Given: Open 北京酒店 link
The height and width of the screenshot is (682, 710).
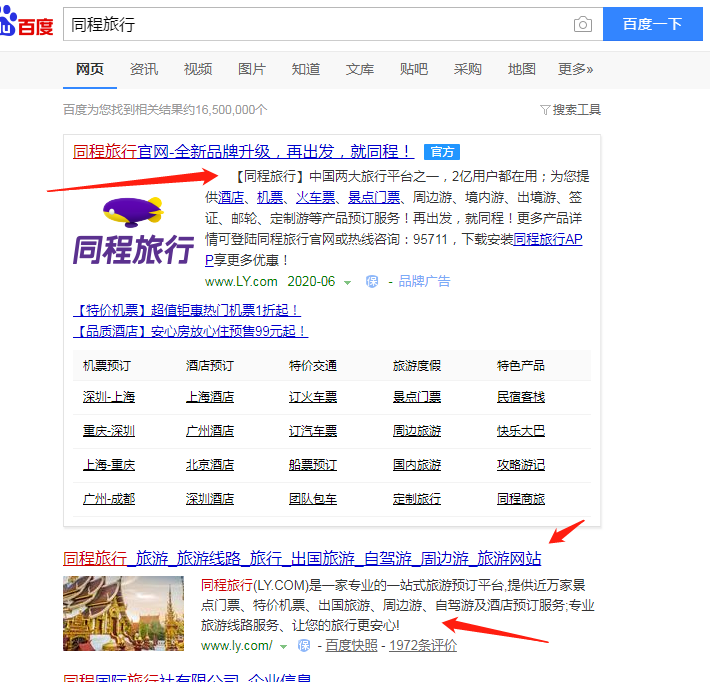Looking at the screenshot, I should 210,465.
